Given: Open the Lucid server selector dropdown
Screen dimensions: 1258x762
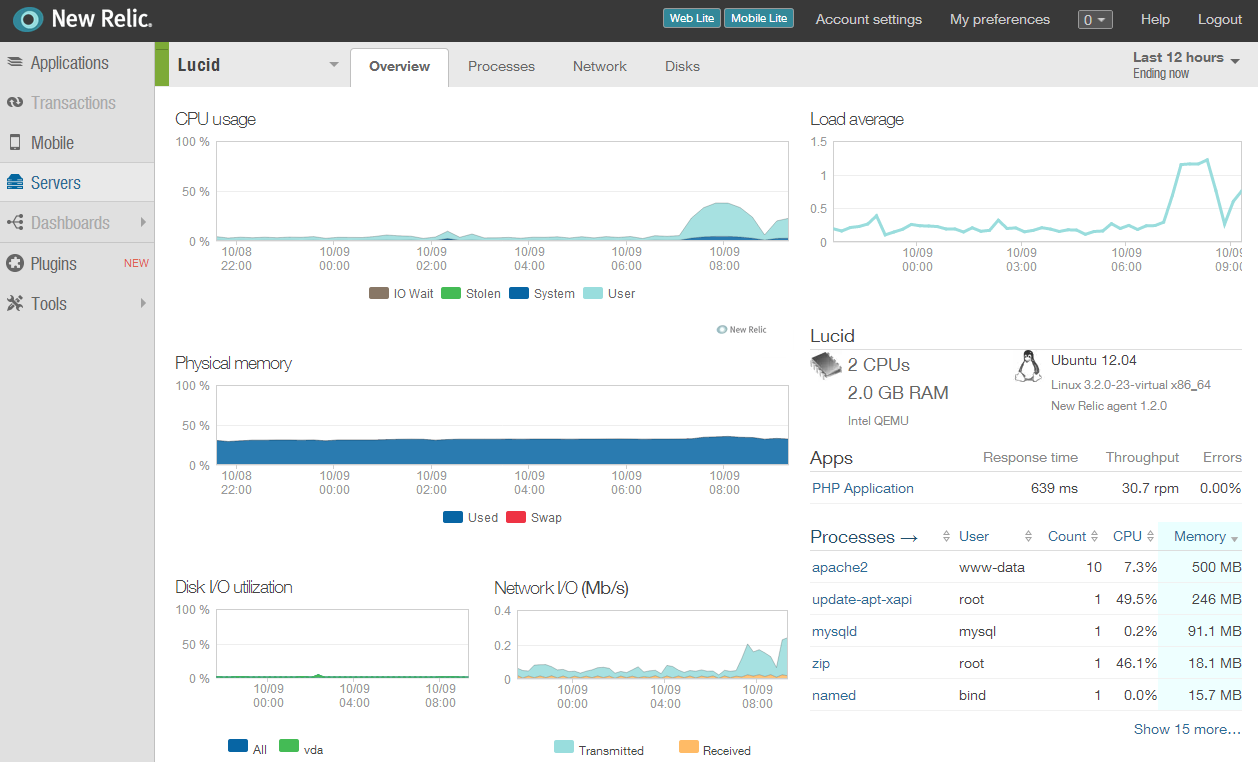Looking at the screenshot, I should pos(333,66).
